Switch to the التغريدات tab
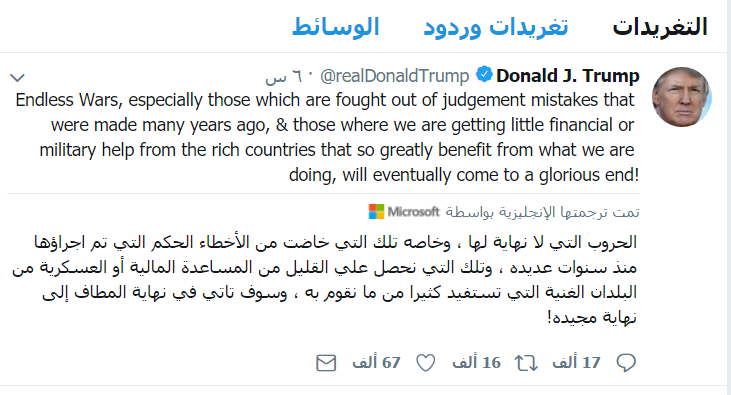 coord(660,27)
